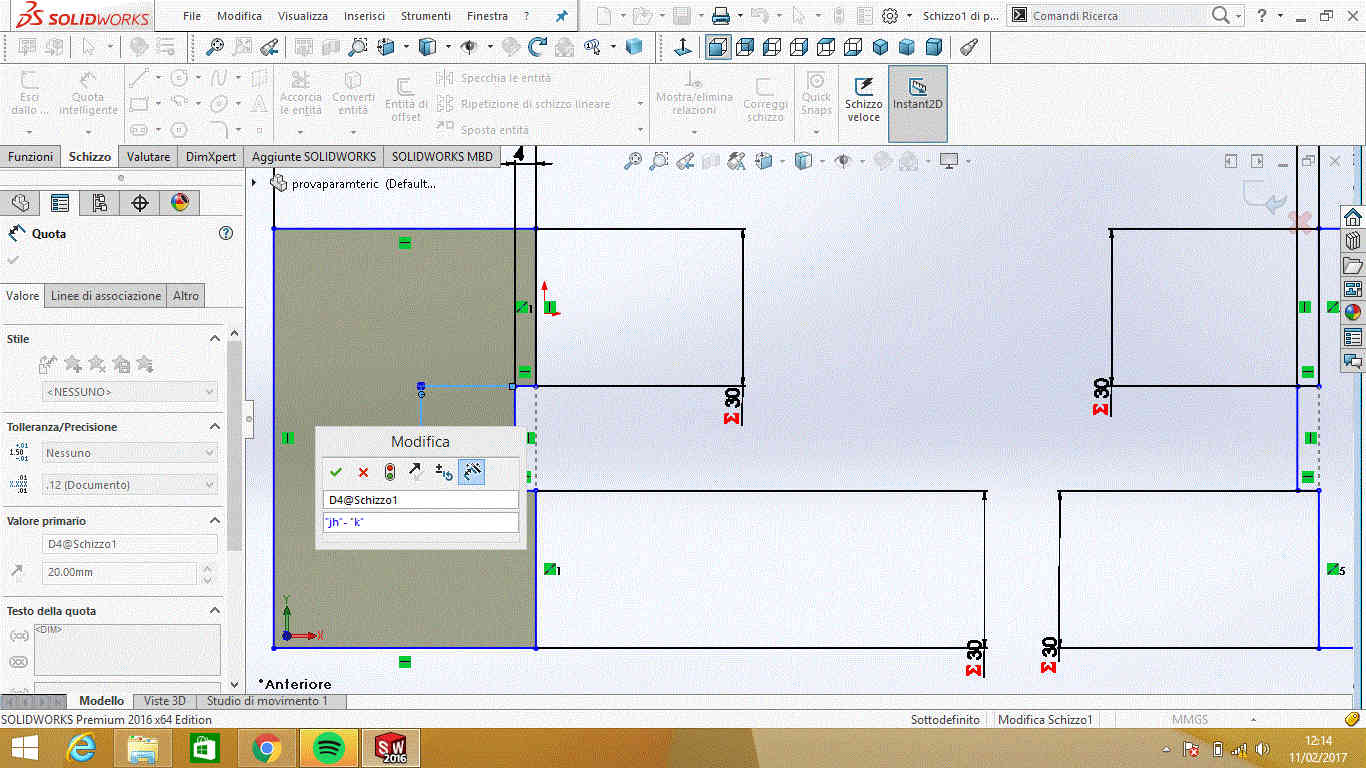Open the Inserisci menu

coord(364,16)
